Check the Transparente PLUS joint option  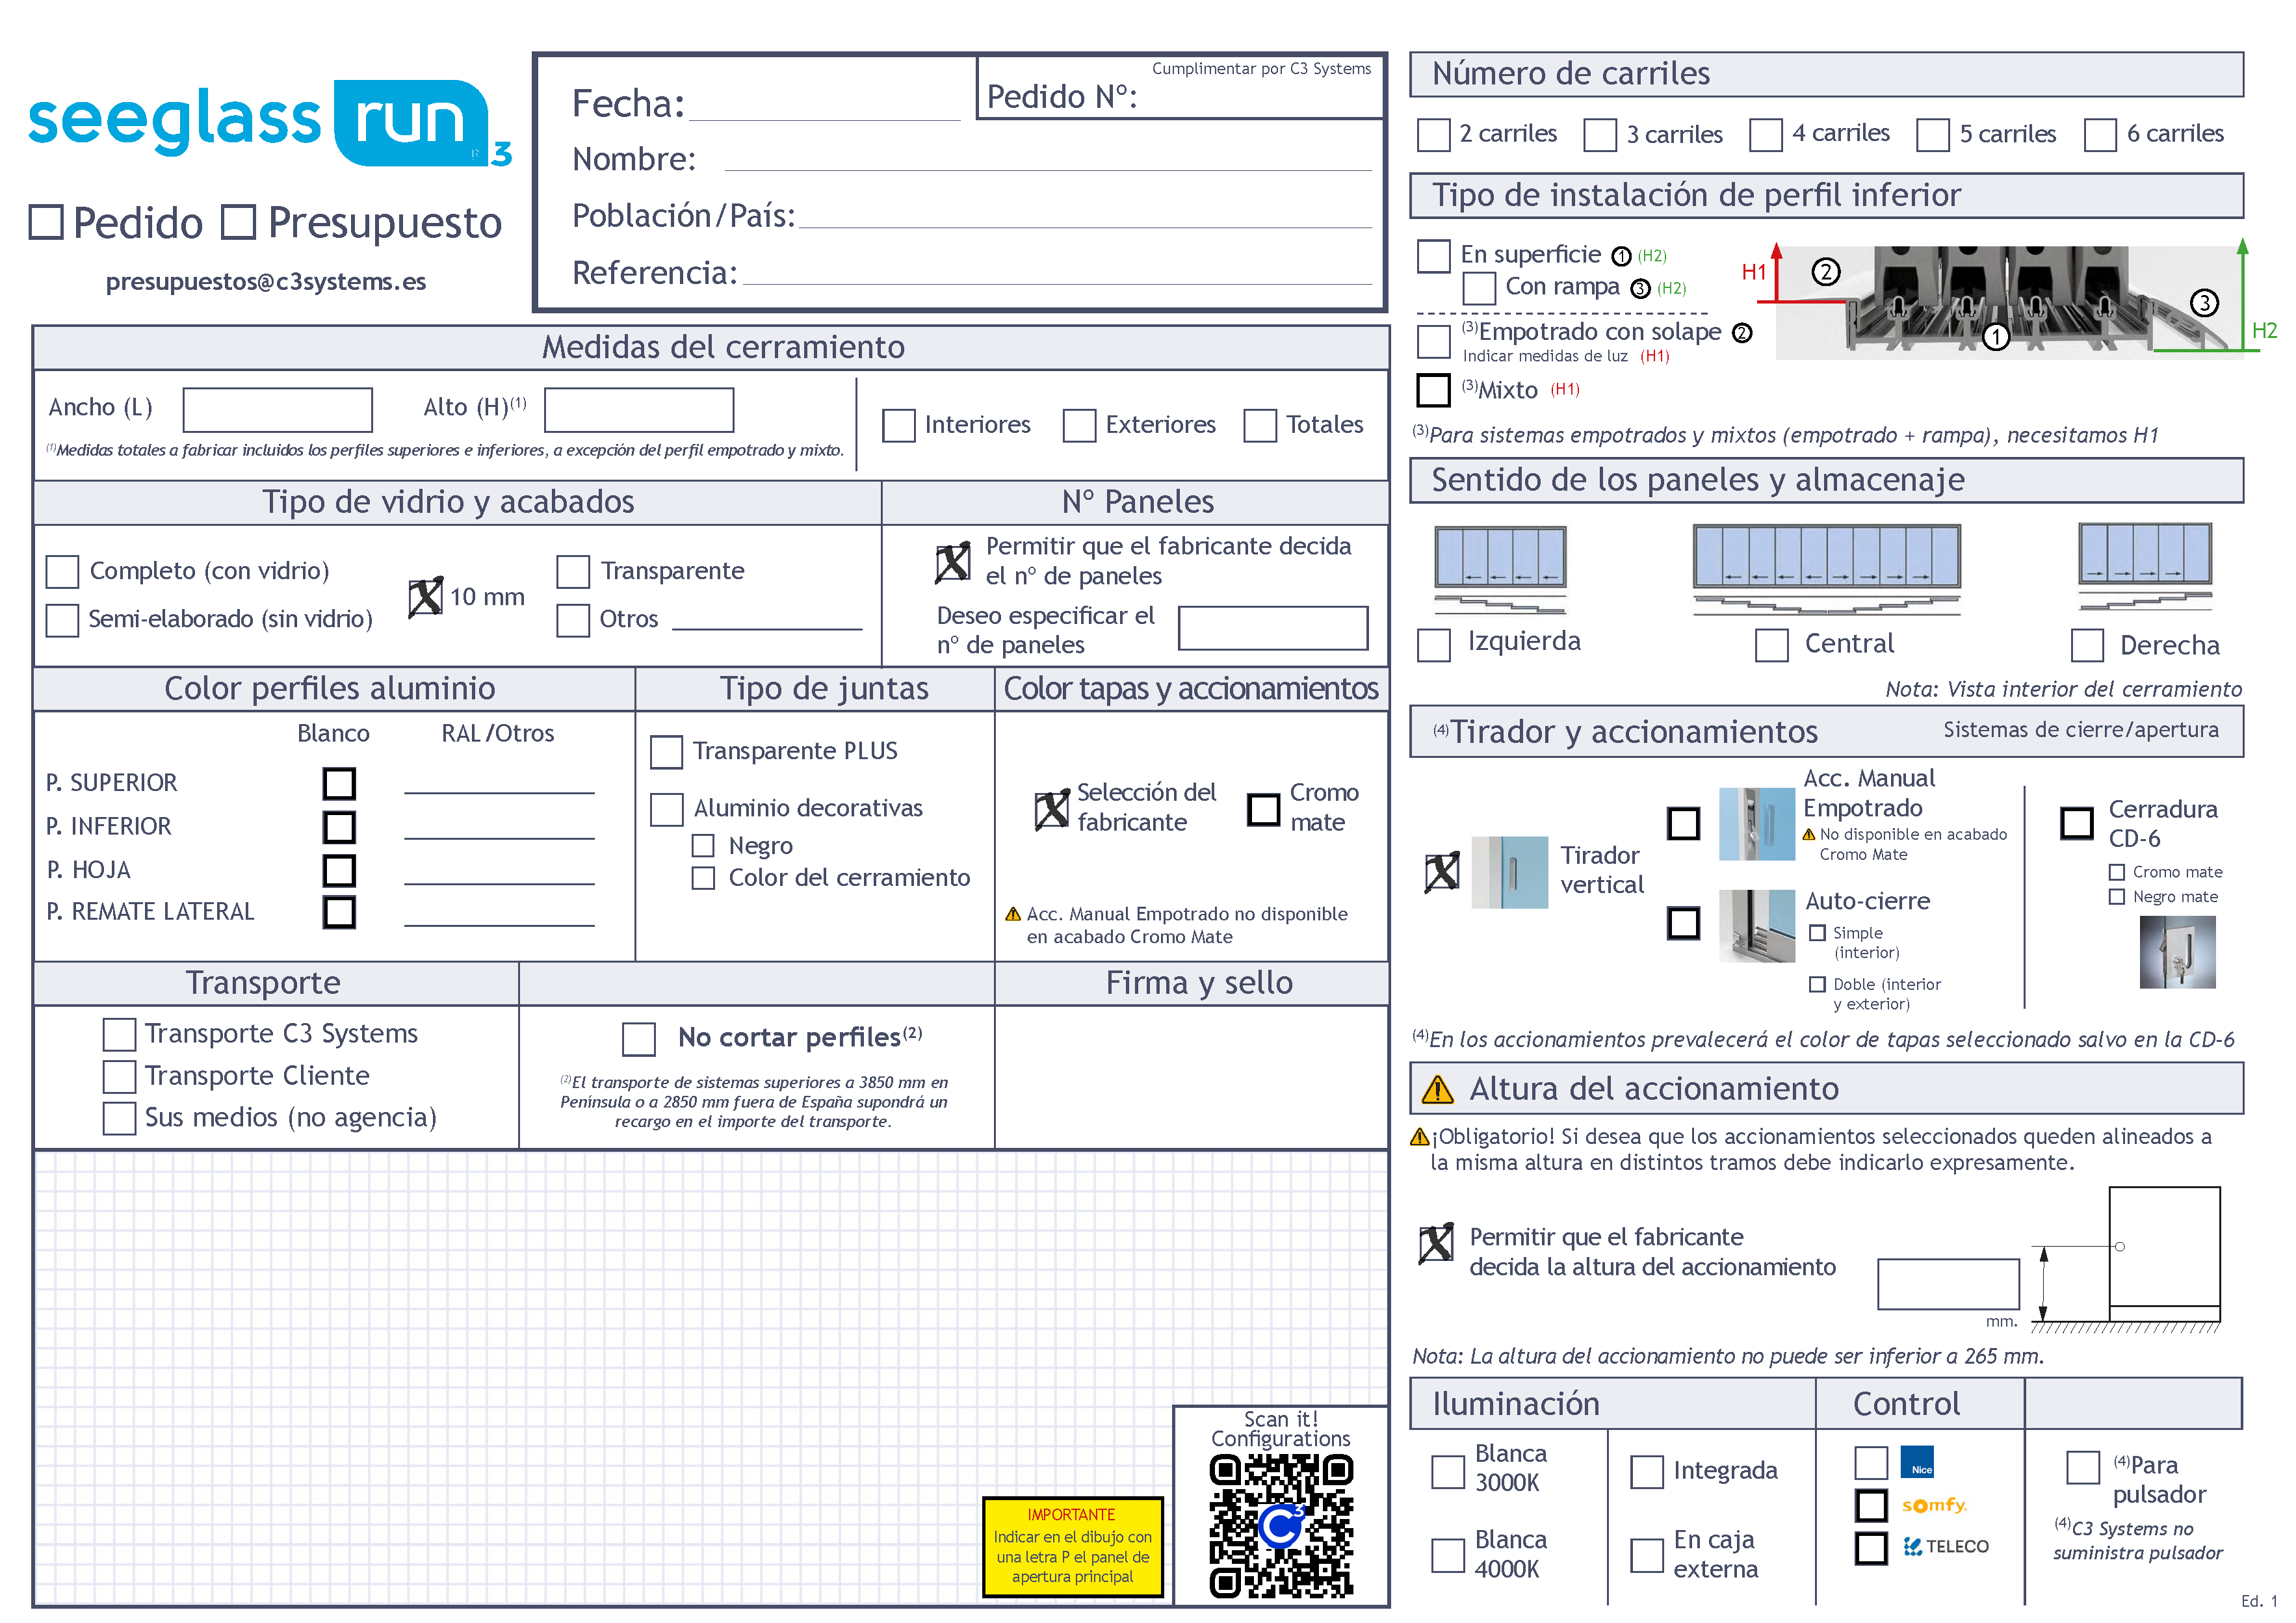click(x=666, y=752)
